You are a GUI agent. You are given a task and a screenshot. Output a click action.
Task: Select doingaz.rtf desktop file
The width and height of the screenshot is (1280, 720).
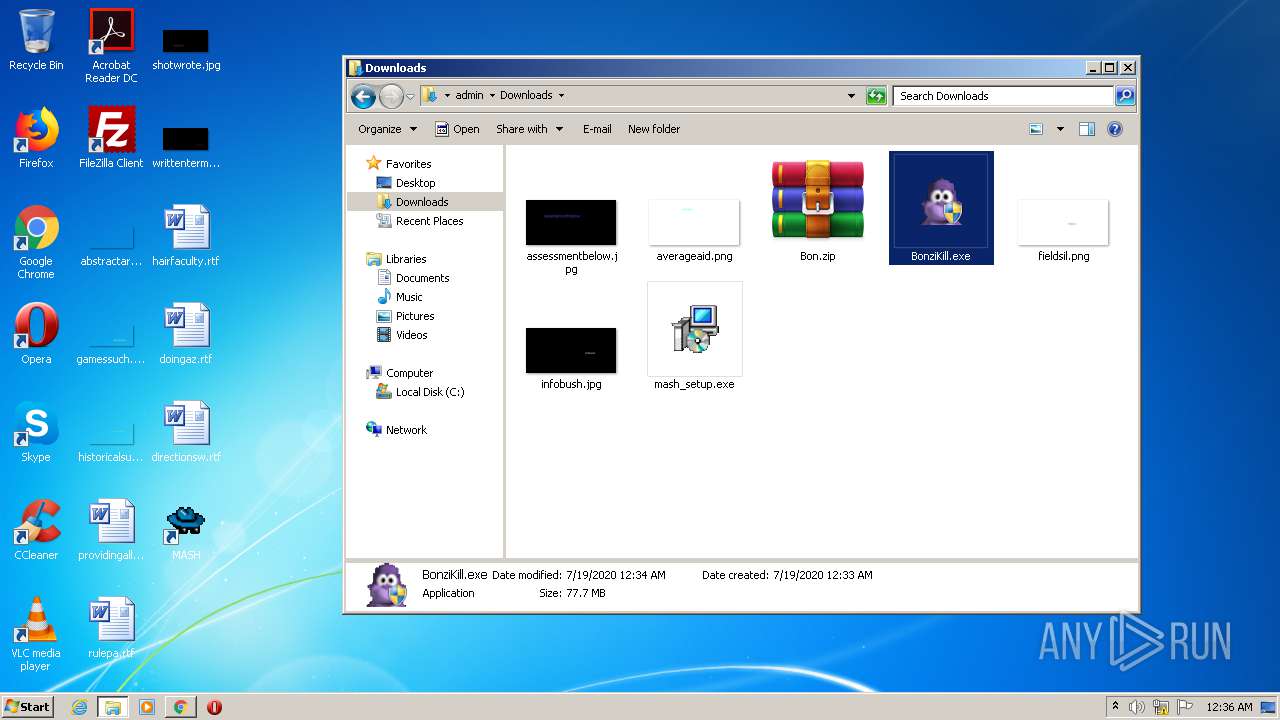click(186, 334)
